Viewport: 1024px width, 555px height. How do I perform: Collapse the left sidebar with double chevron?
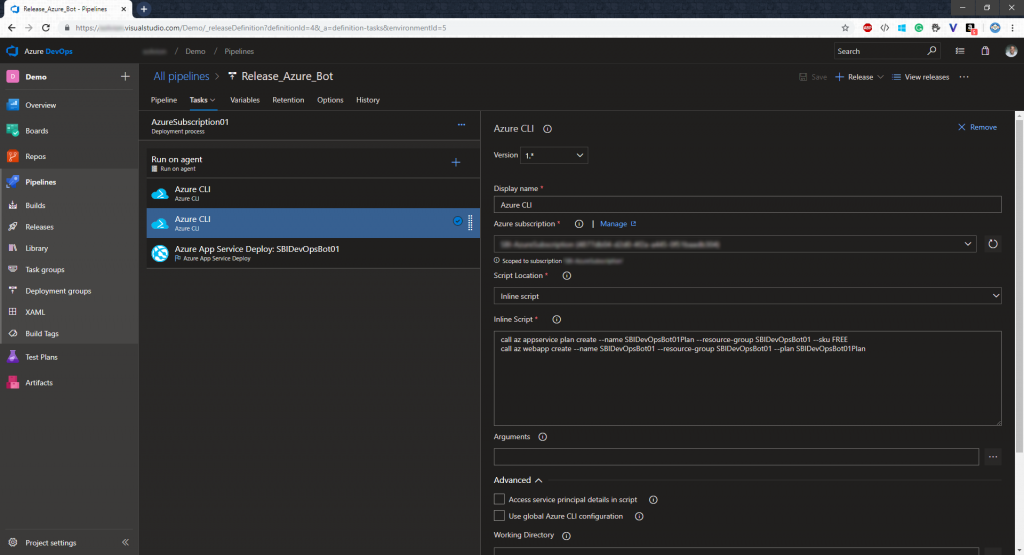pyautogui.click(x=125, y=542)
